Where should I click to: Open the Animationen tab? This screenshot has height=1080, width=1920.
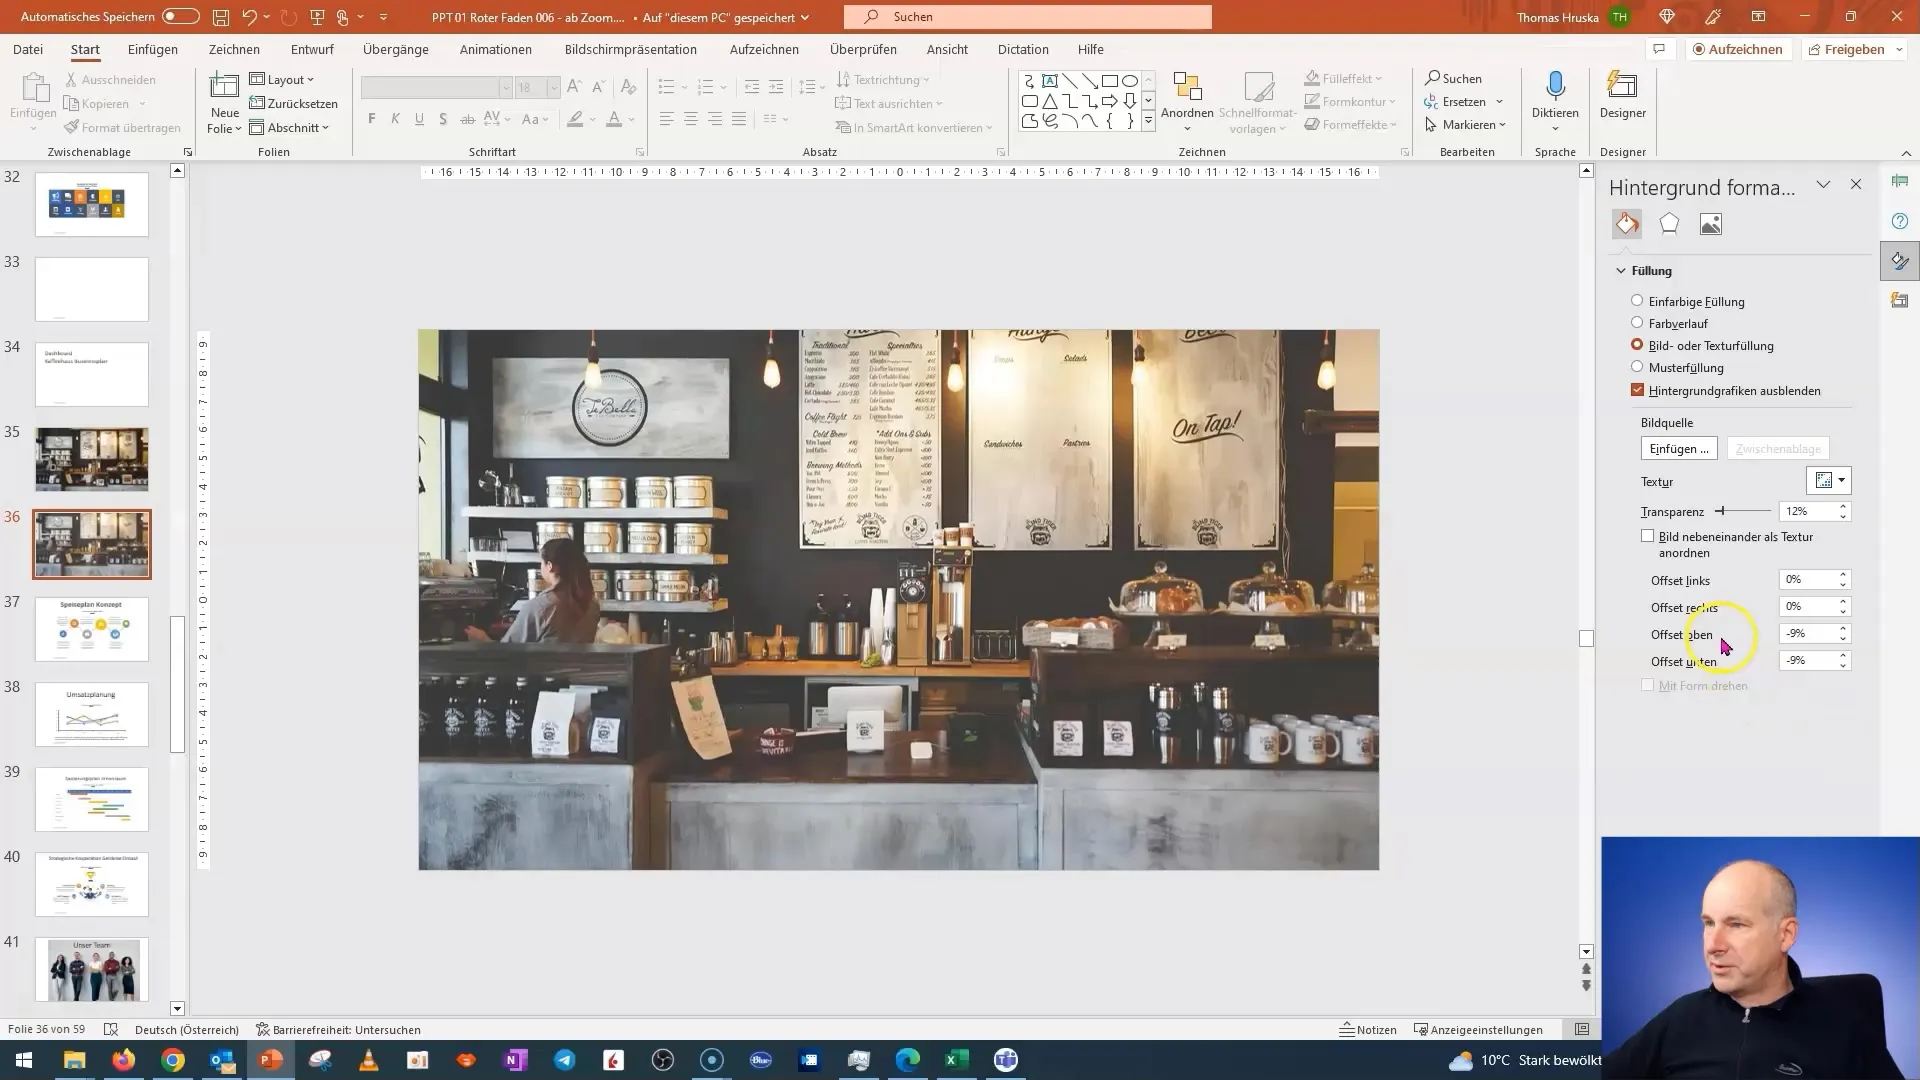pos(496,49)
